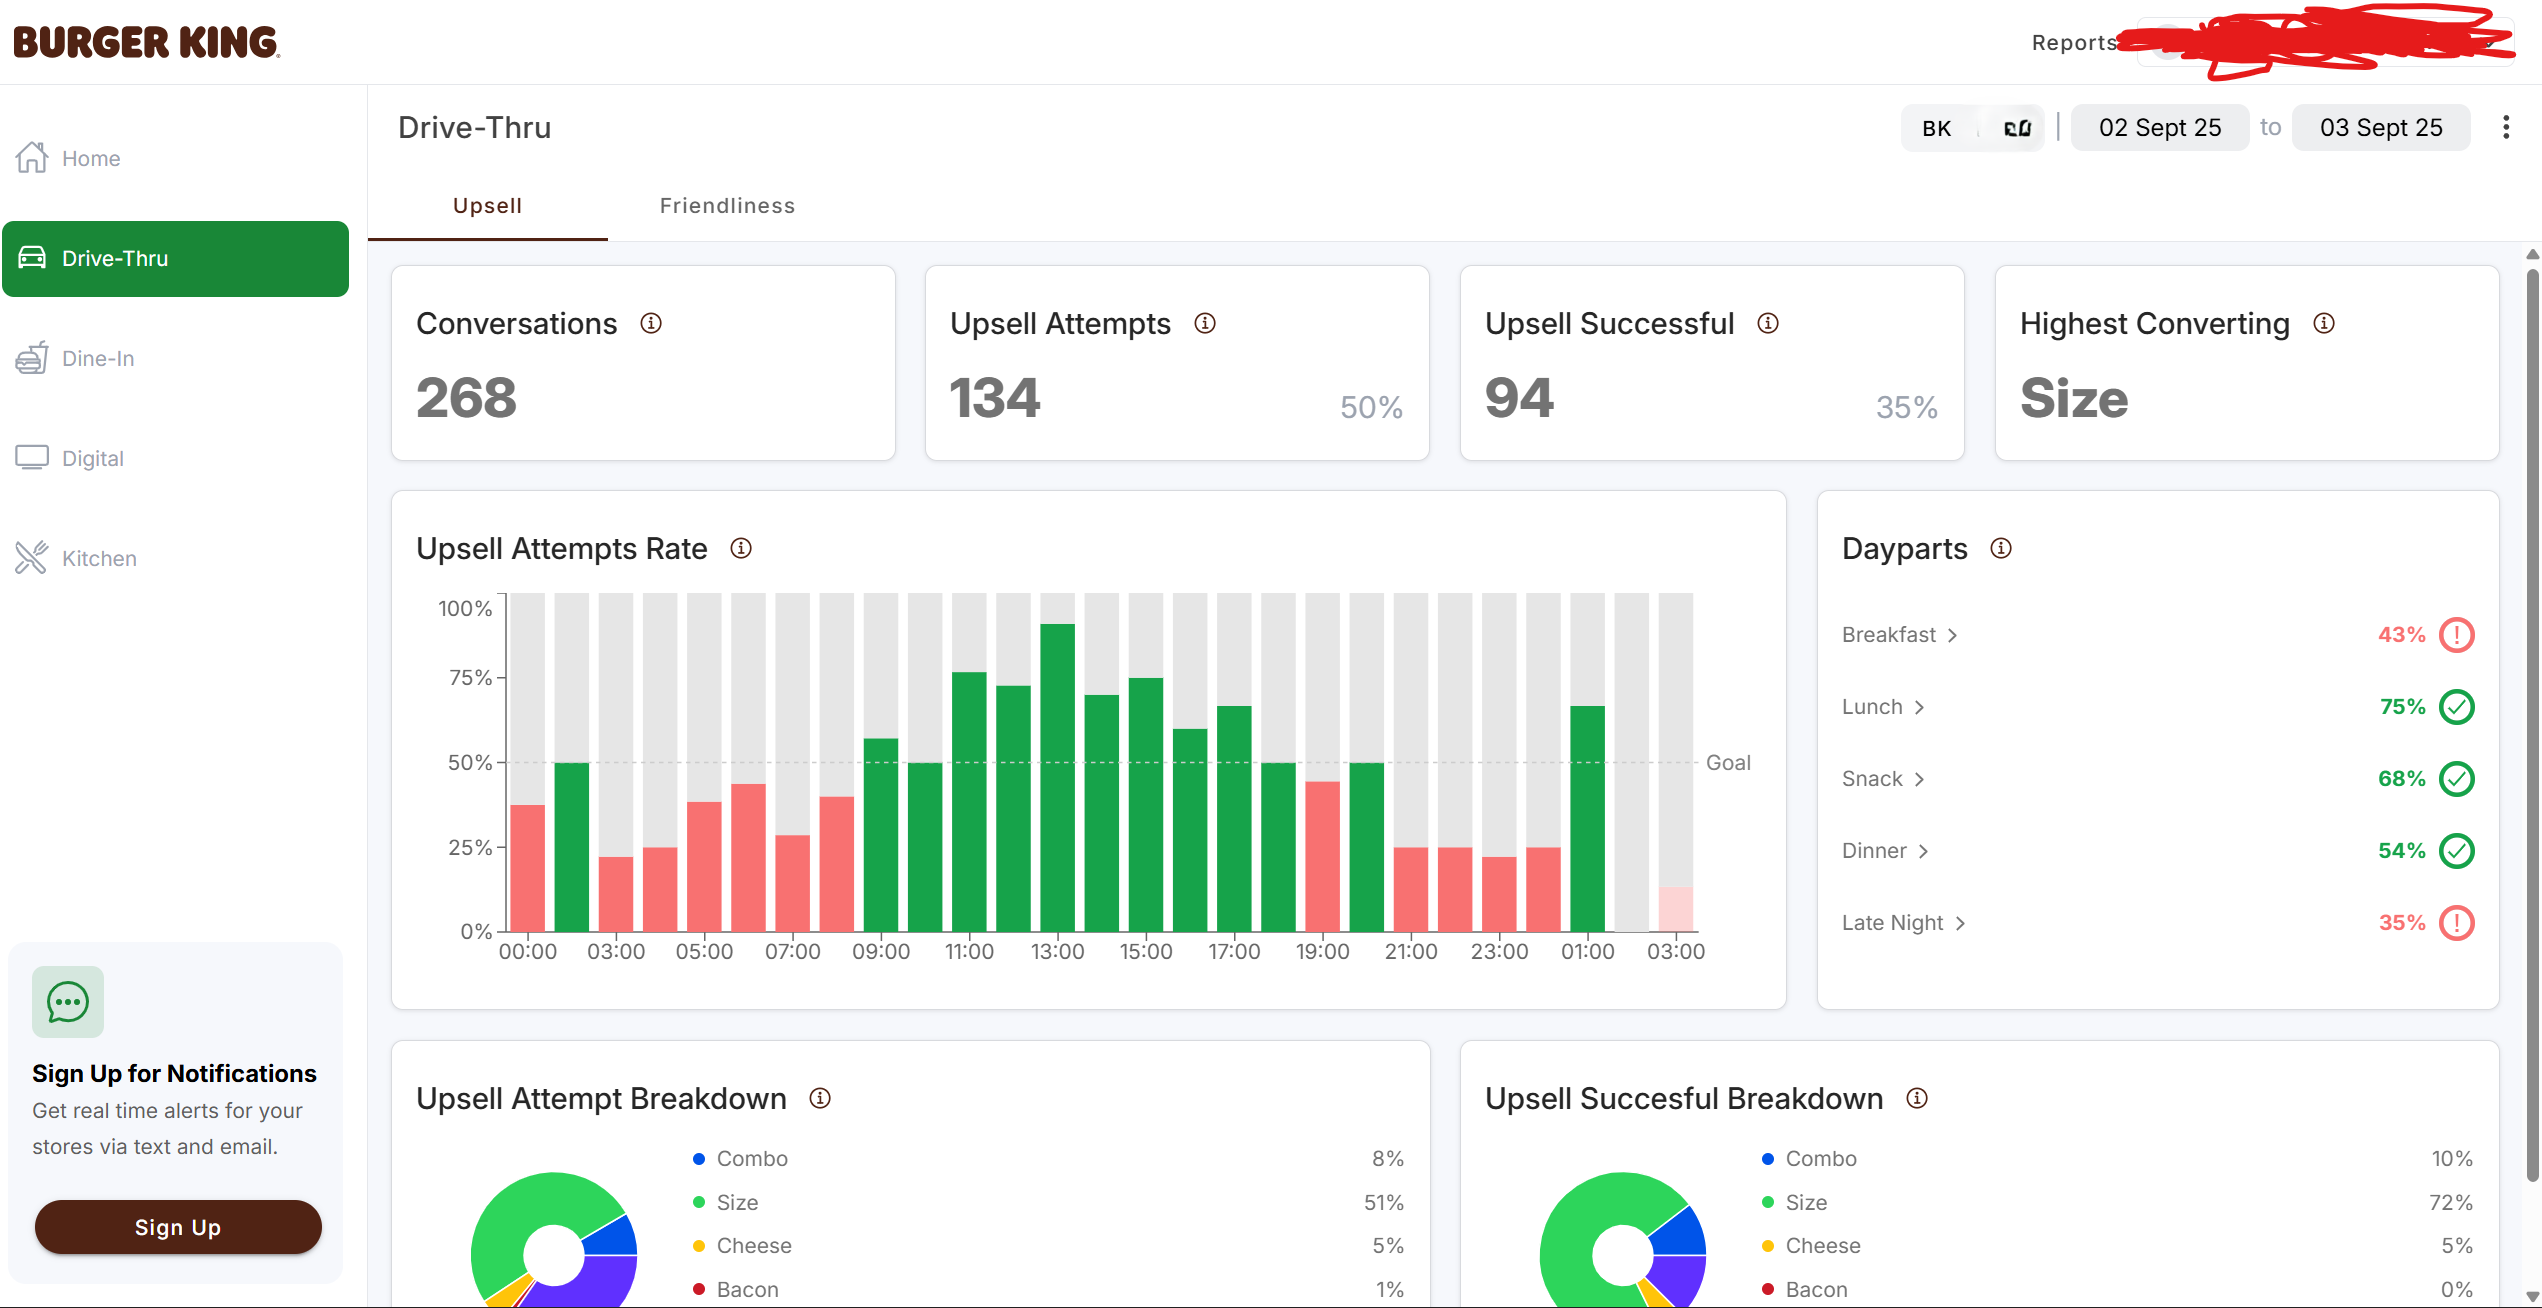Click the vertical scrollbar on the right
Screen dimensions: 2542x1308
(x=2532, y=725)
